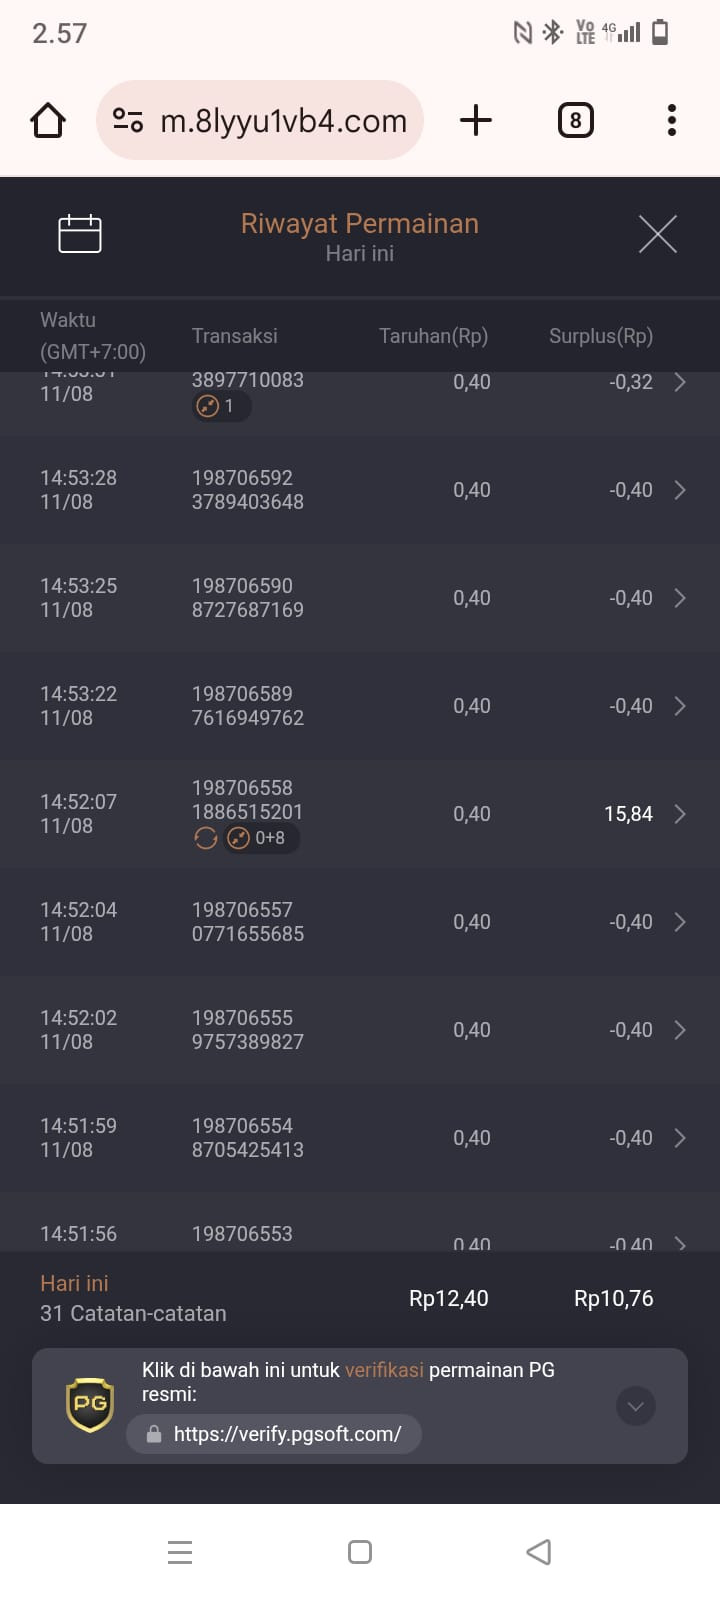Click the PG shield logo
This screenshot has width=720, height=1600.
(x=90, y=1404)
